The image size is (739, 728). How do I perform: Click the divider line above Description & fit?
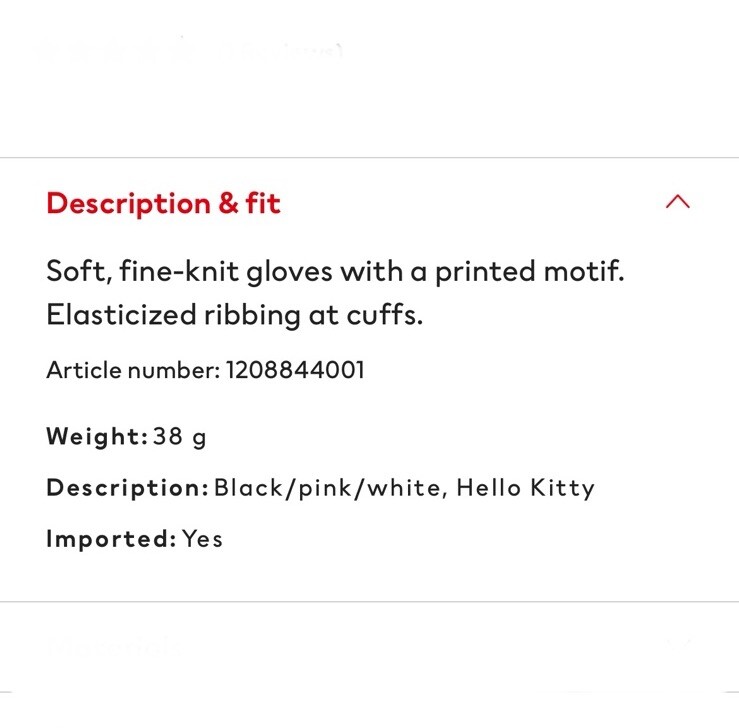[x=369, y=157]
